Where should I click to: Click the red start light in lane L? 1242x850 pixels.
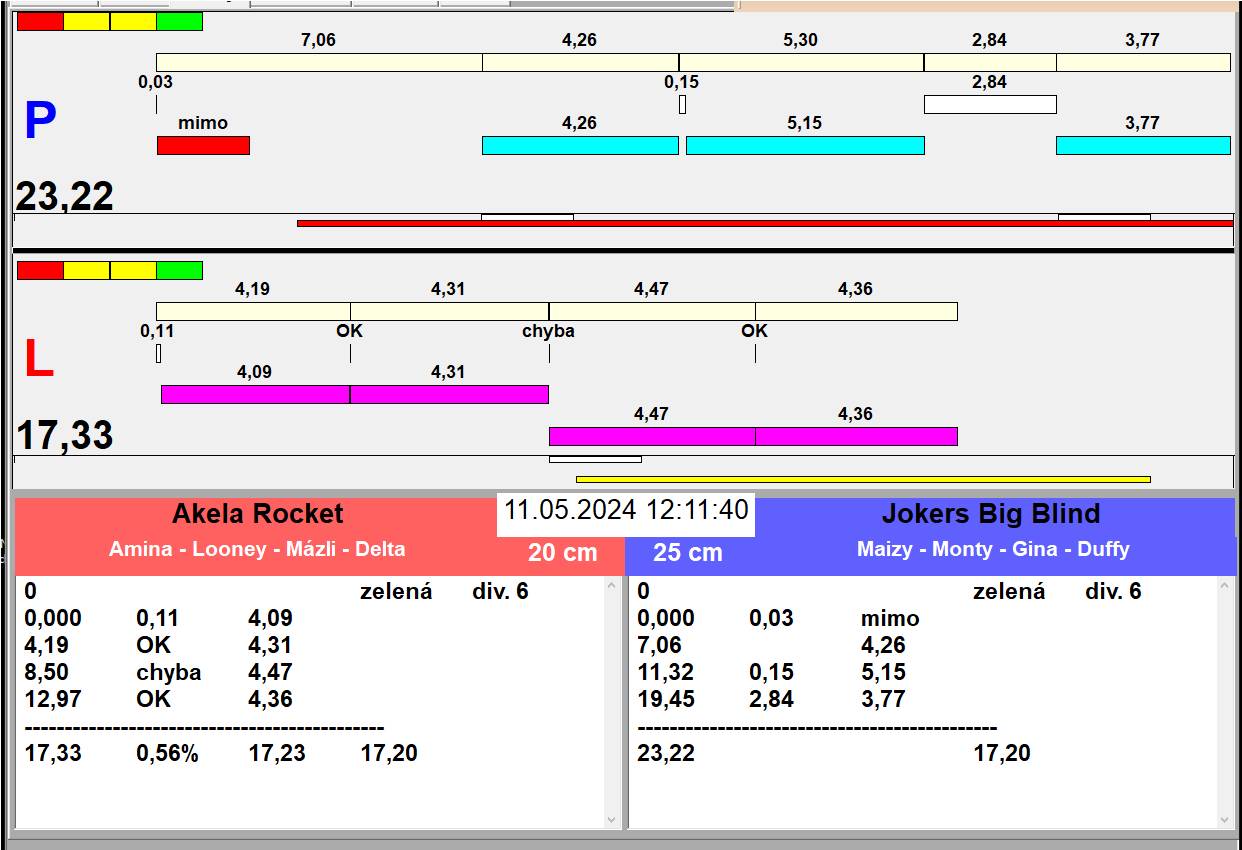pos(40,270)
